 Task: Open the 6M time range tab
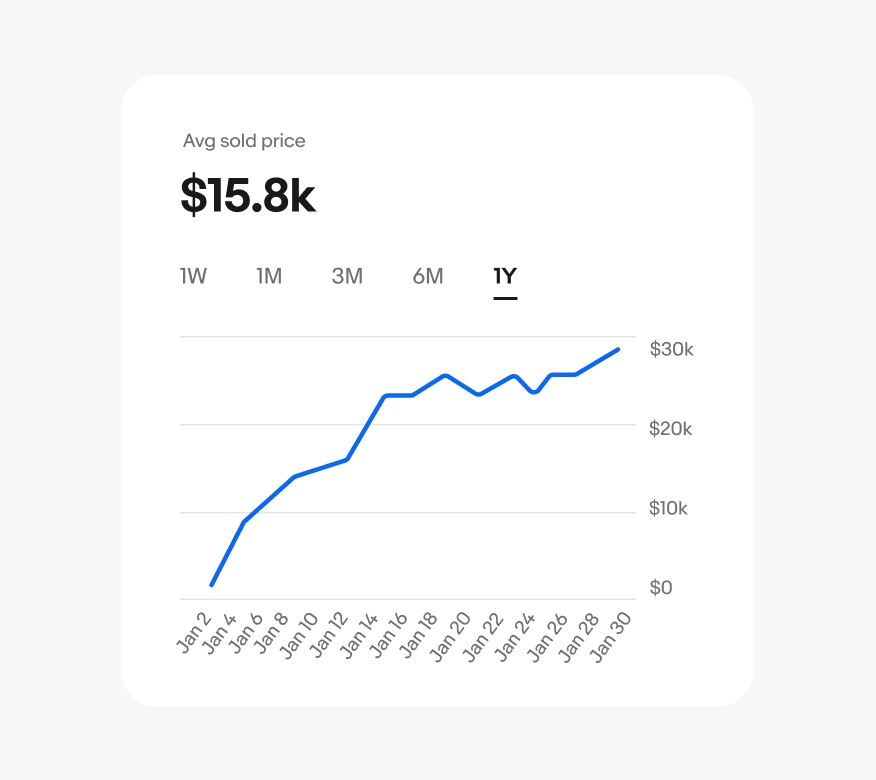(428, 276)
